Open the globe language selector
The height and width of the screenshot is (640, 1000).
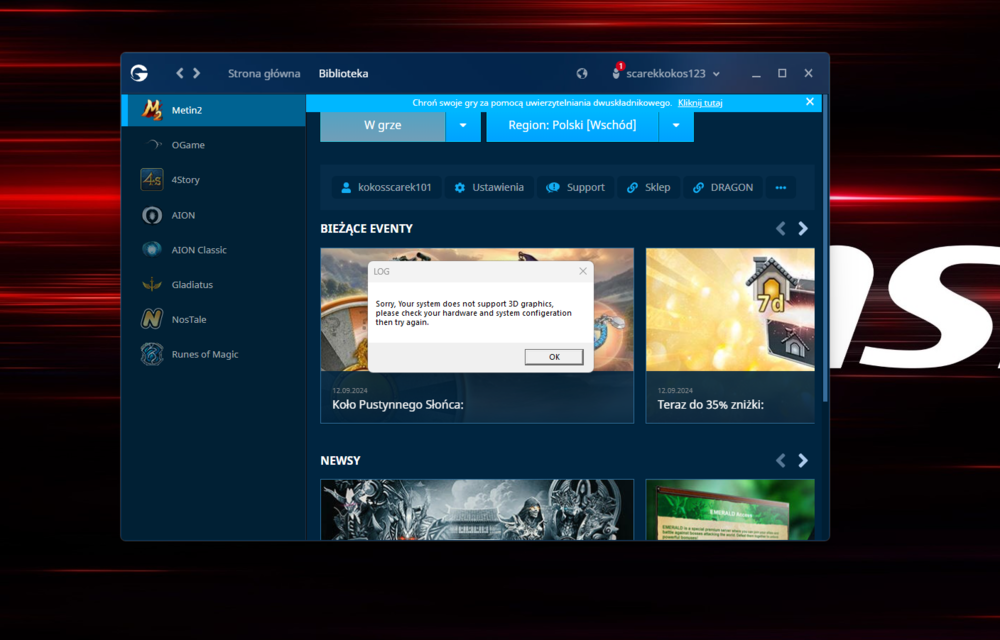tap(582, 73)
